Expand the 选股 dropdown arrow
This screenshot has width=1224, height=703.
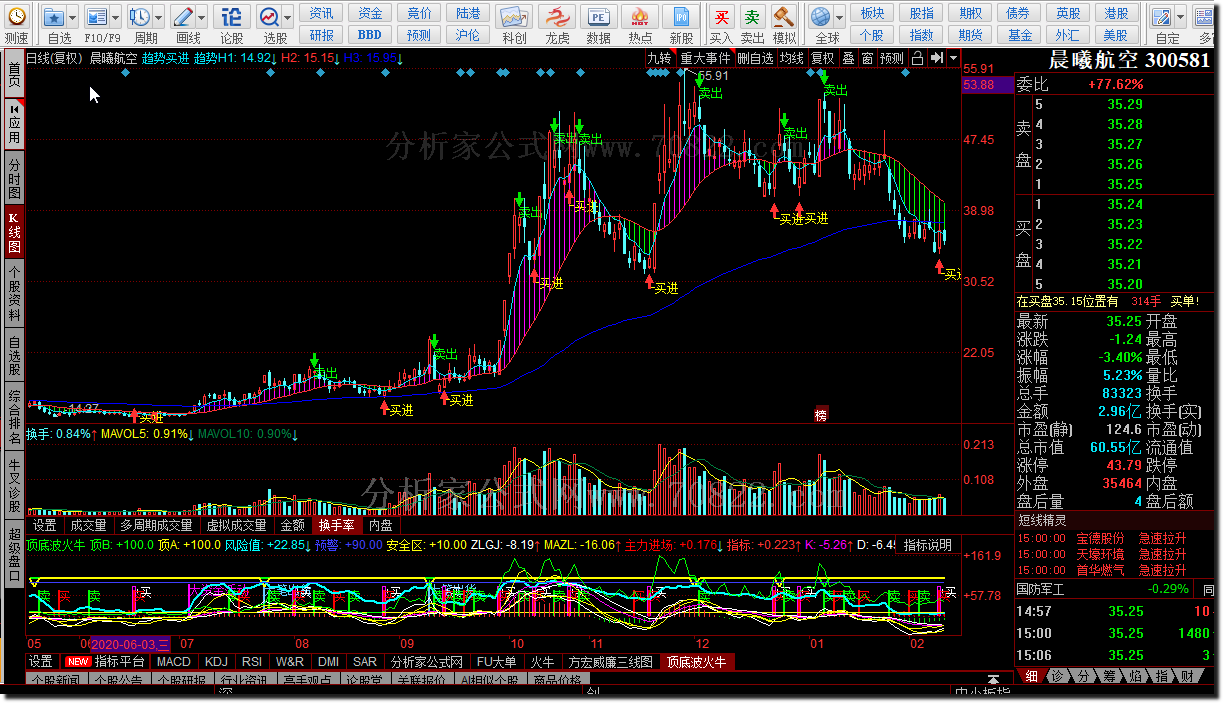pyautogui.click(x=289, y=18)
